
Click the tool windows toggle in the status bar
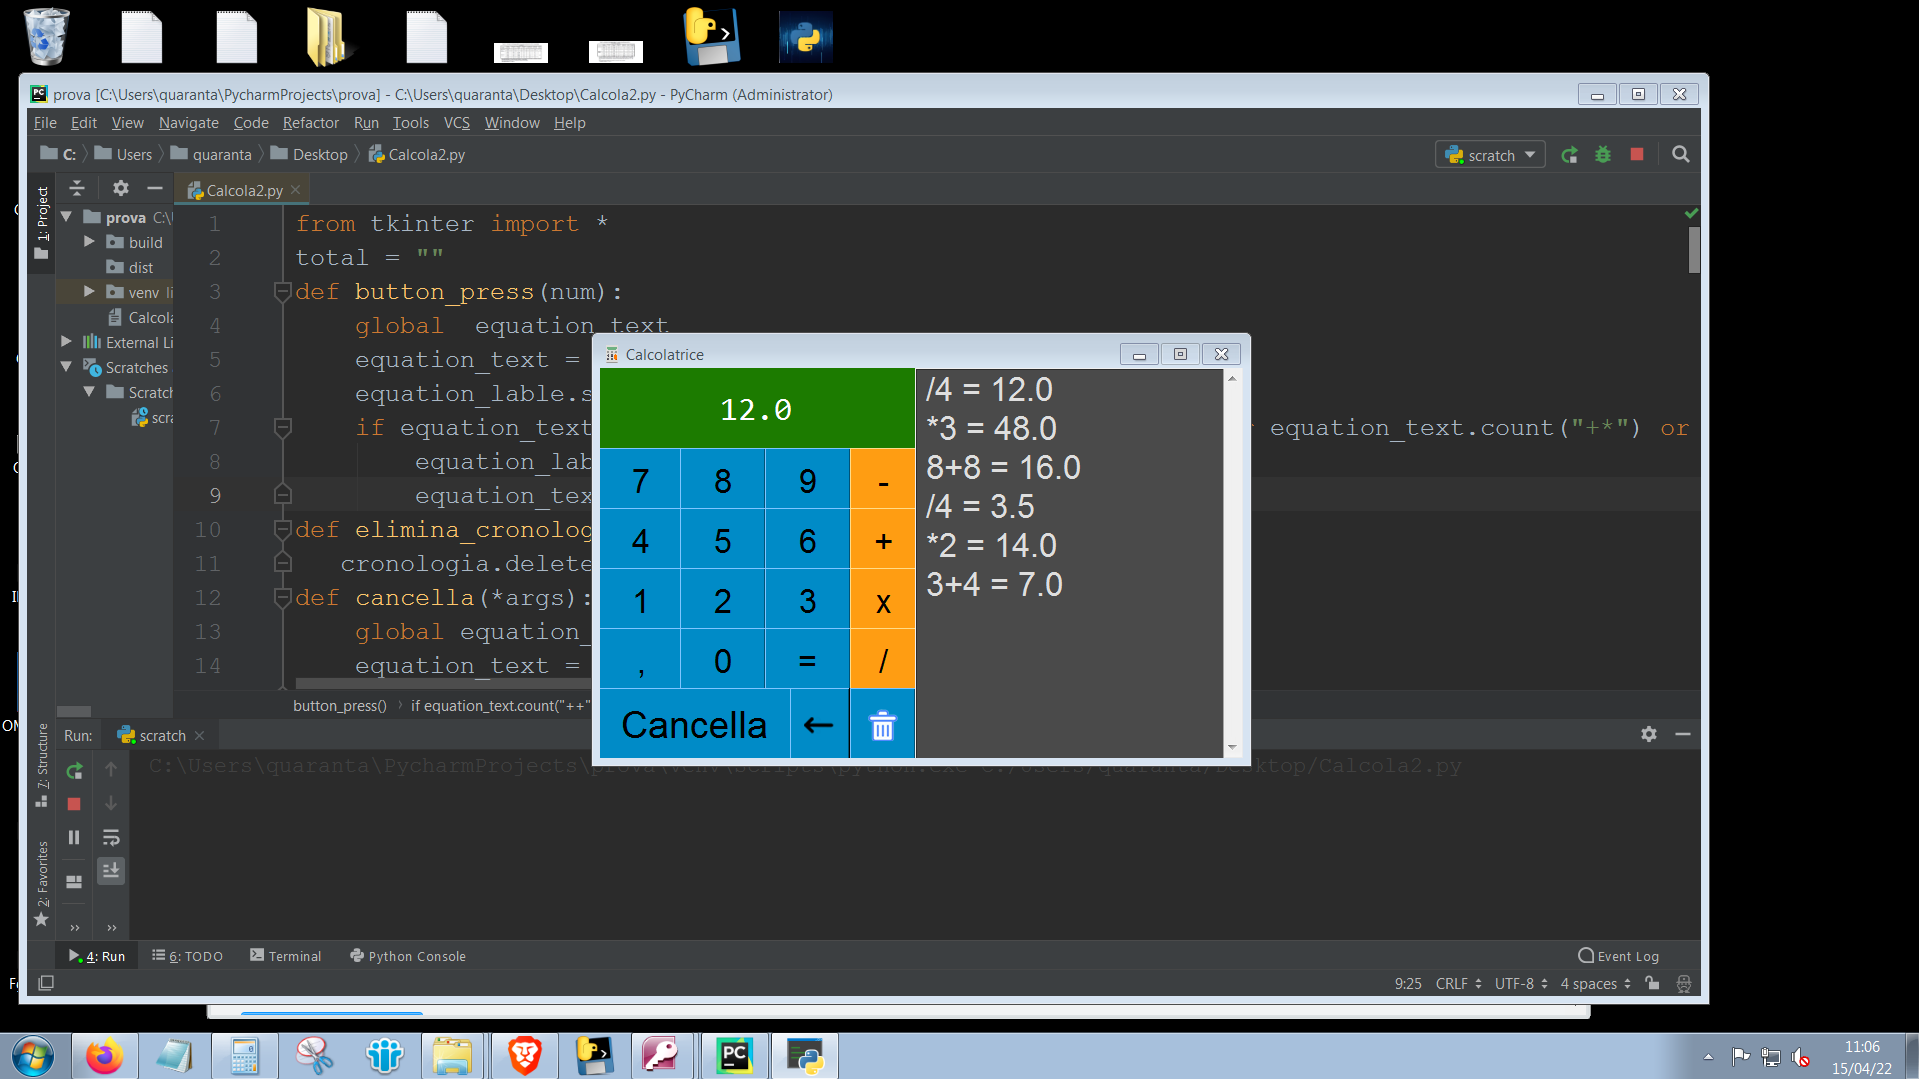tap(46, 984)
